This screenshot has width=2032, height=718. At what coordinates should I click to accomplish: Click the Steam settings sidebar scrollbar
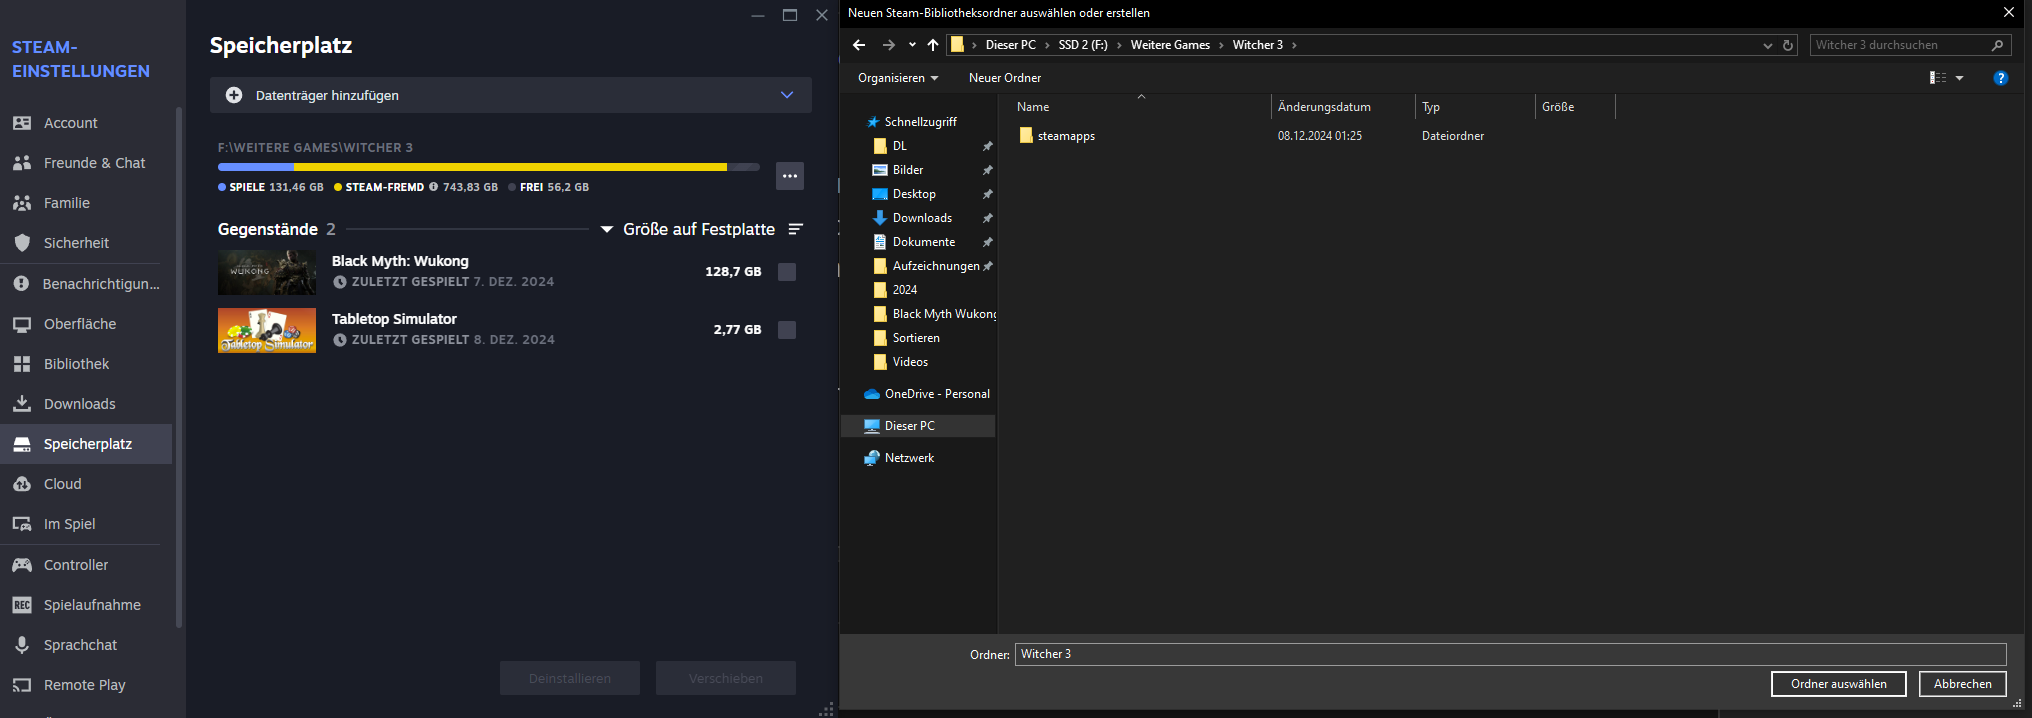pos(179,367)
